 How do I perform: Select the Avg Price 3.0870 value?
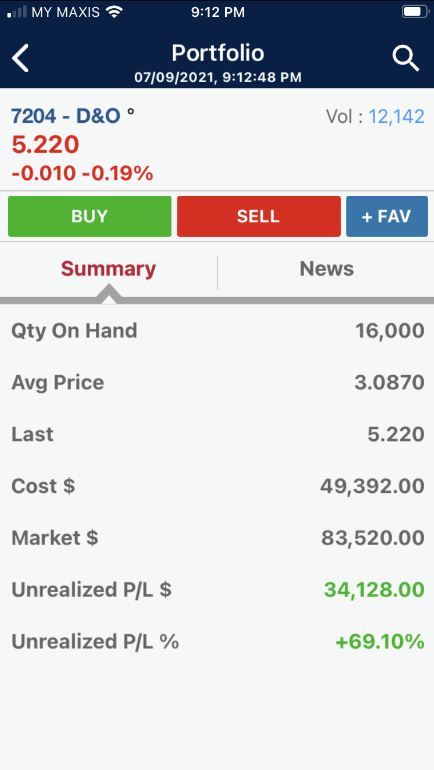(x=389, y=383)
